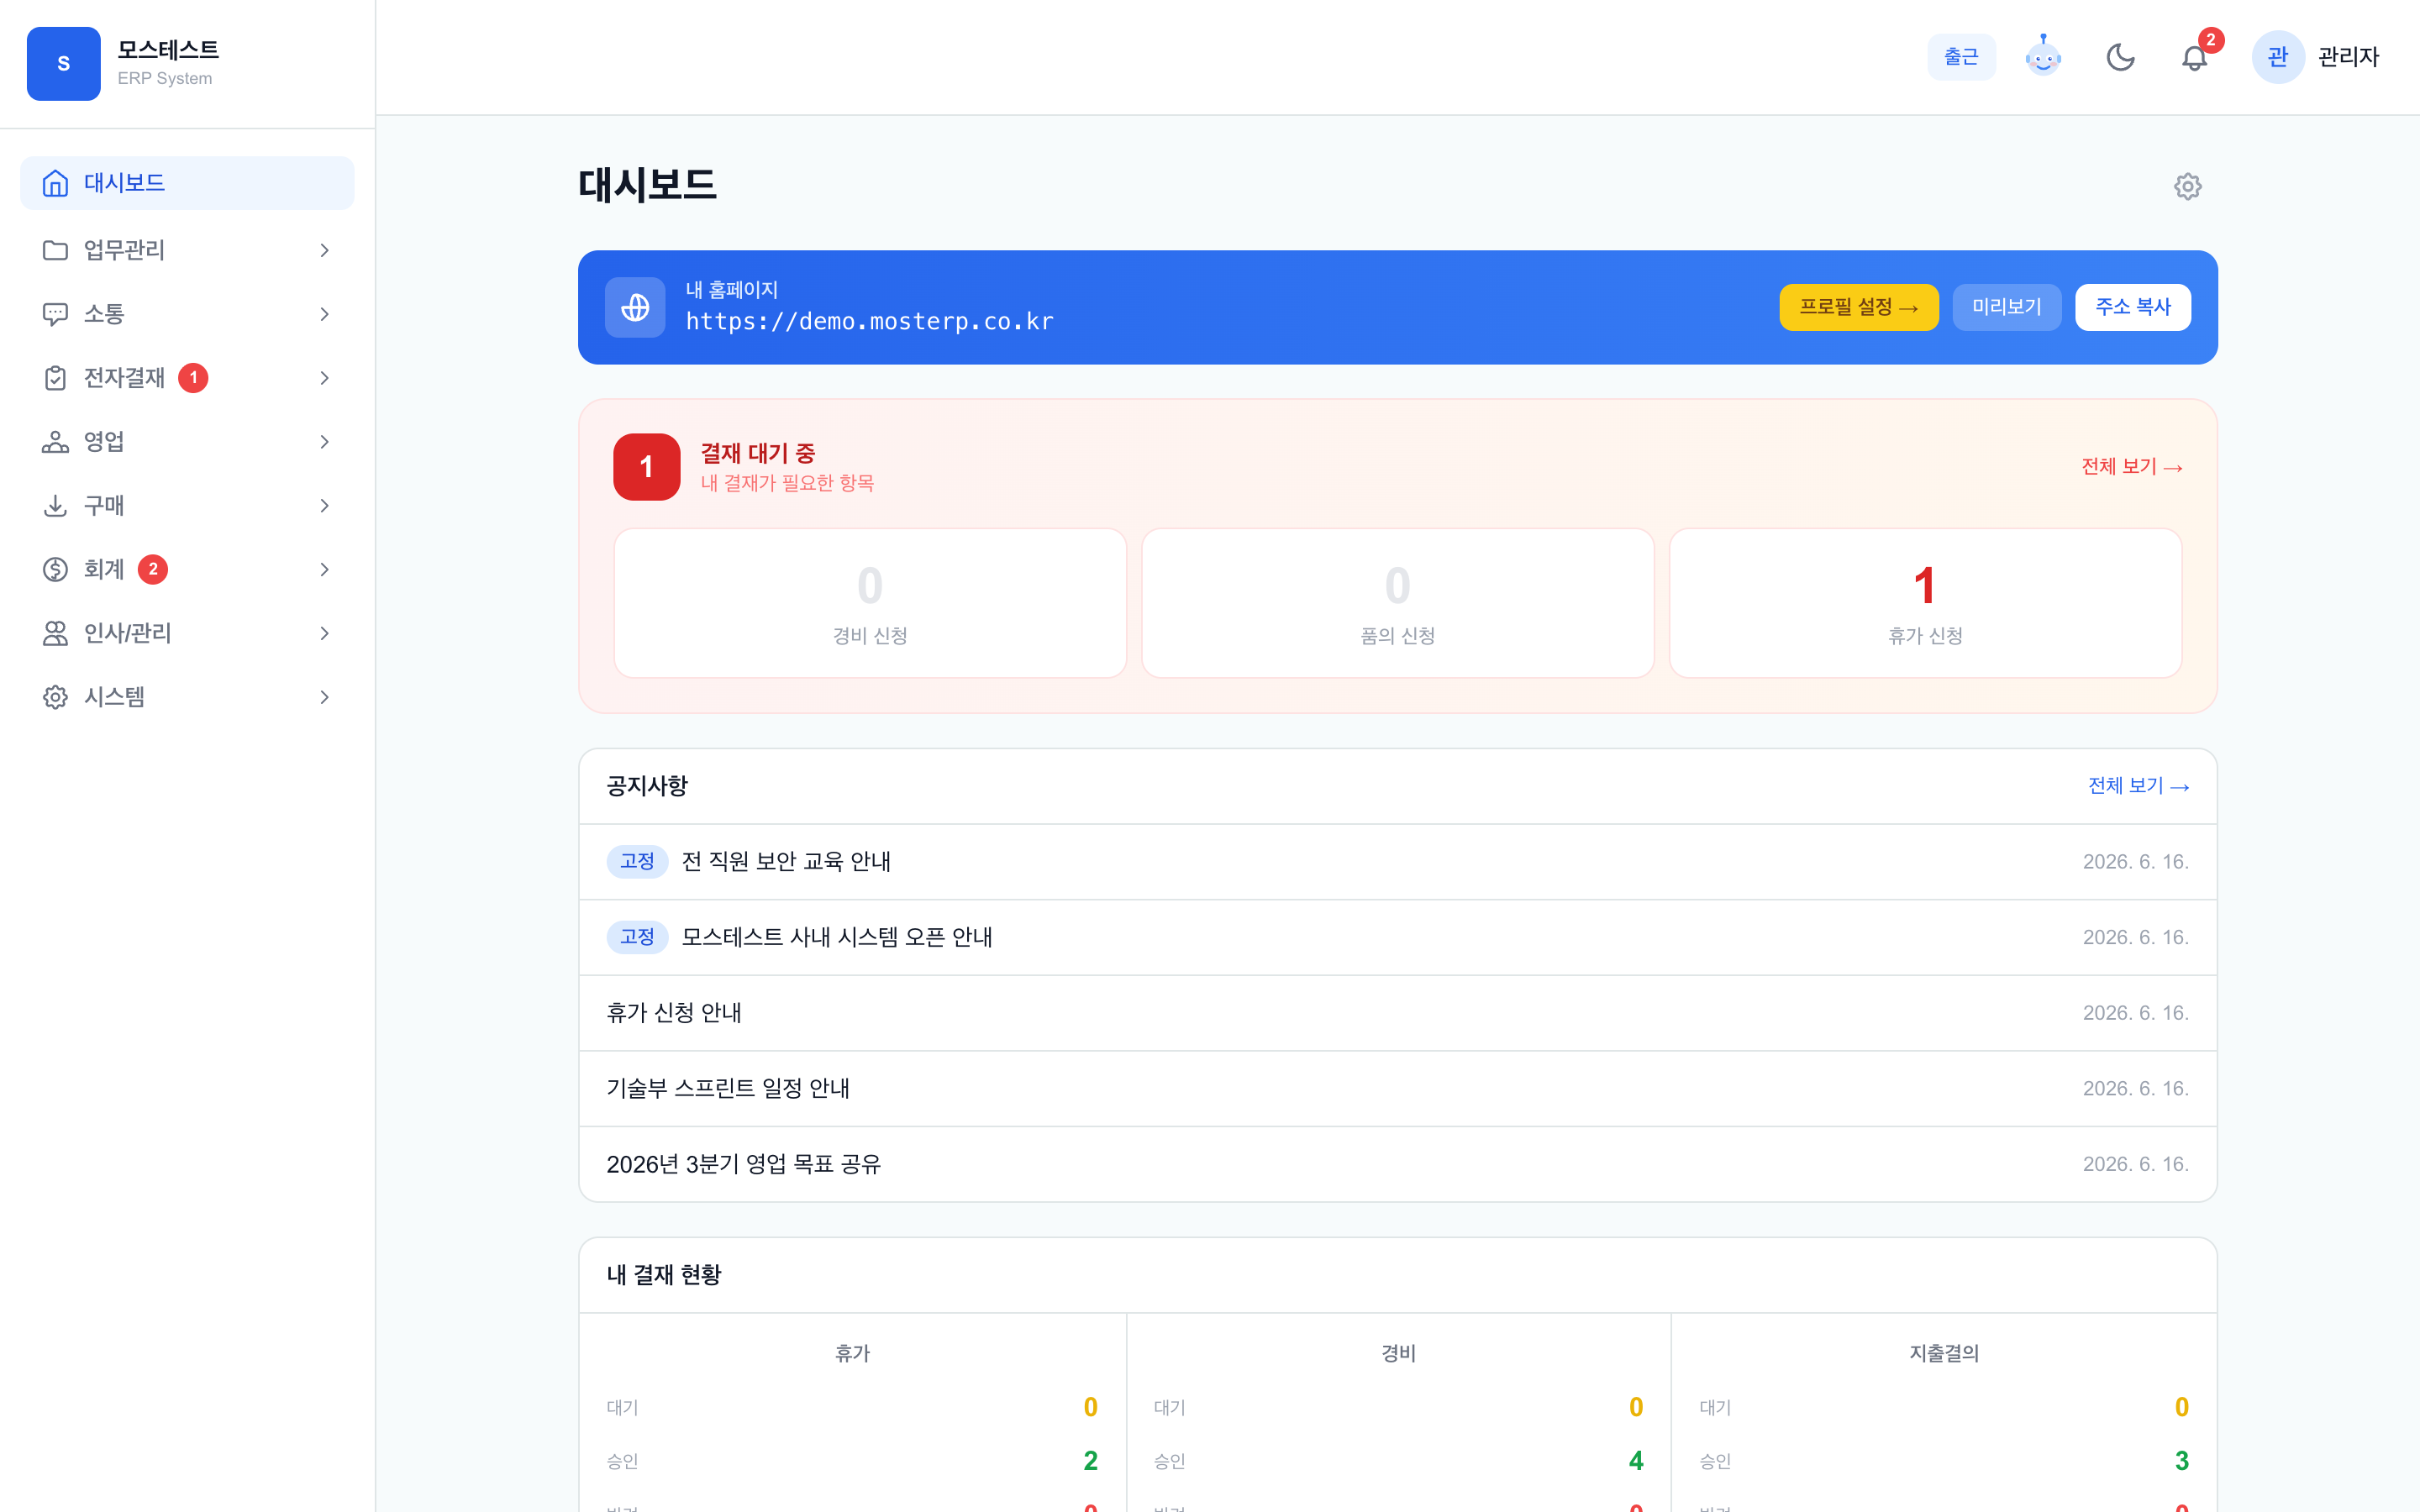This screenshot has width=2420, height=1512.
Task: Click the blue S company logo
Action: tap(63, 63)
